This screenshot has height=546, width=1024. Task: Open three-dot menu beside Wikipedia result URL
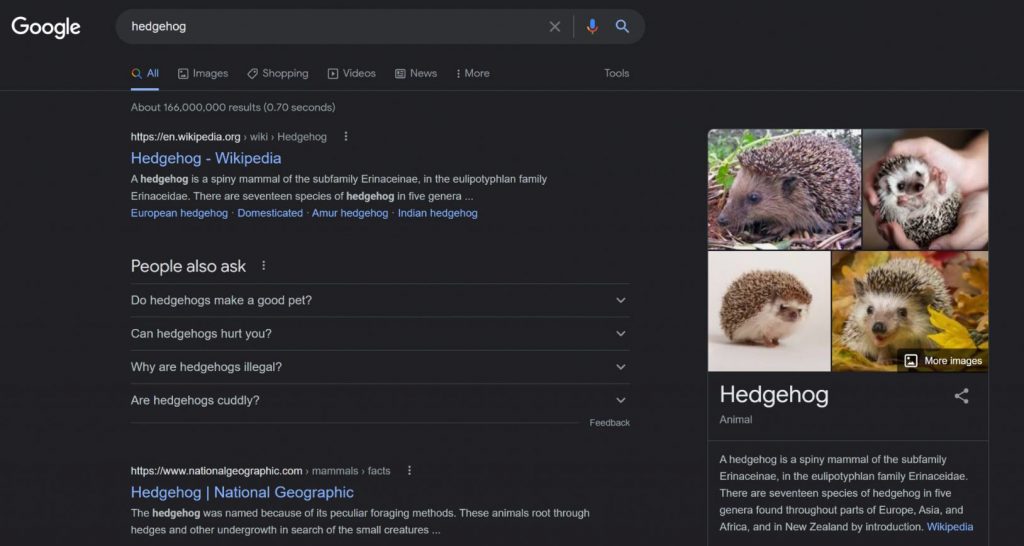(346, 137)
